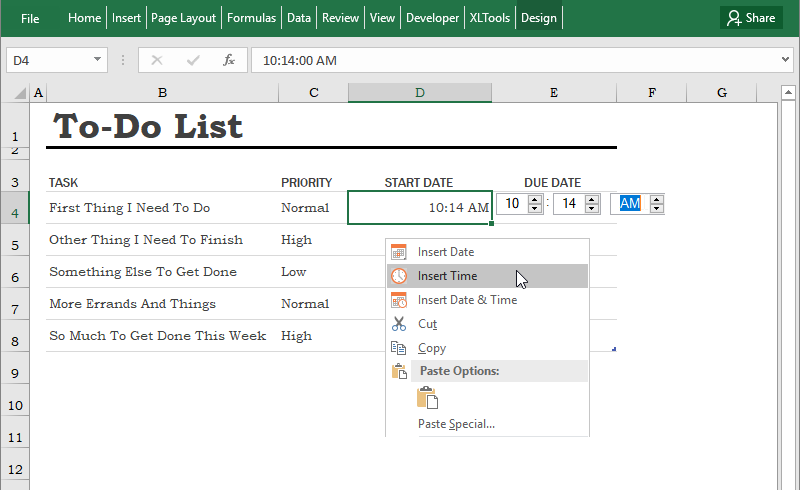Click the Cut scissors icon
Image resolution: width=800 pixels, height=490 pixels.
(x=399, y=324)
